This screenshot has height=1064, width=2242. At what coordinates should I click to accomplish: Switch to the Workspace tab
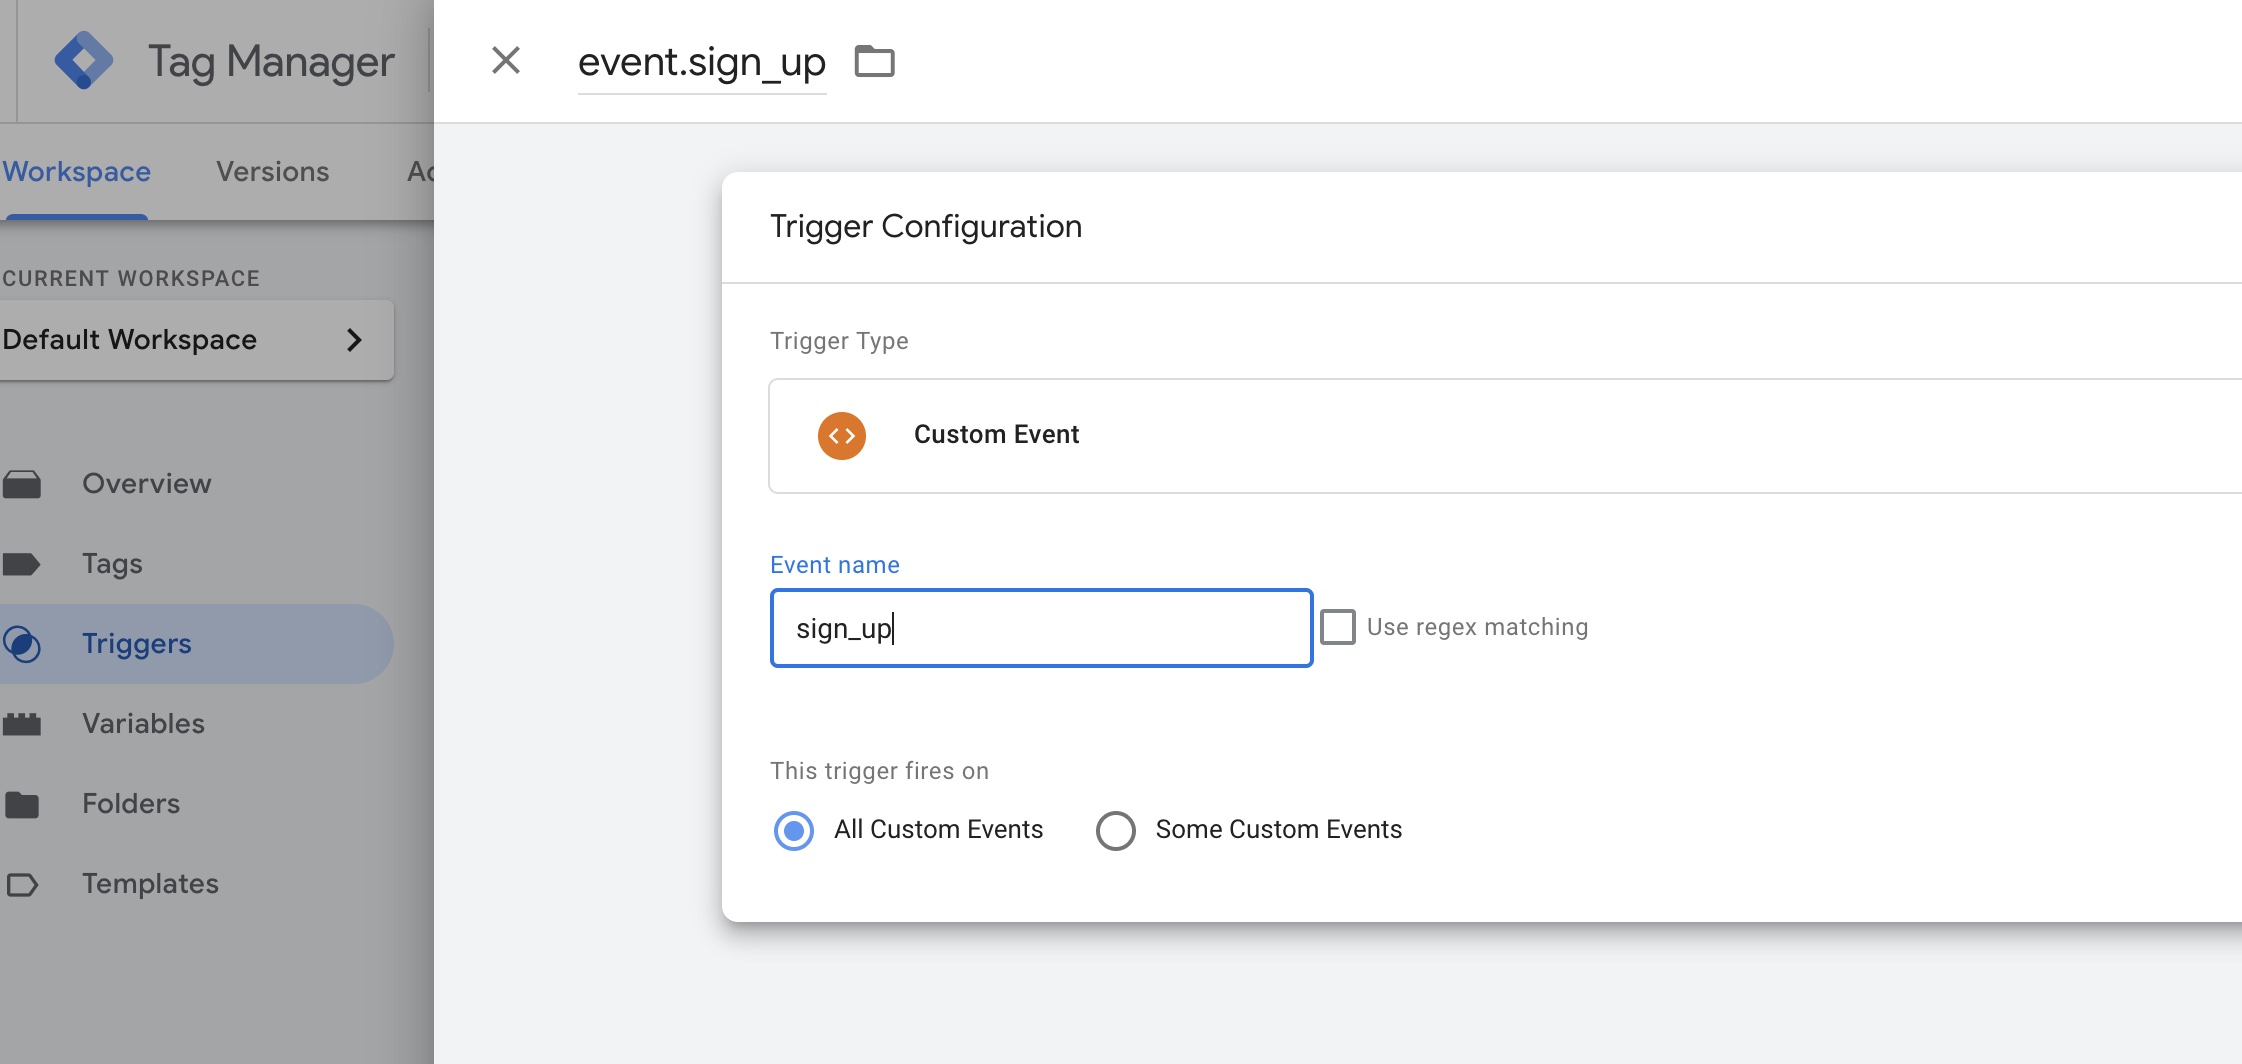(77, 172)
